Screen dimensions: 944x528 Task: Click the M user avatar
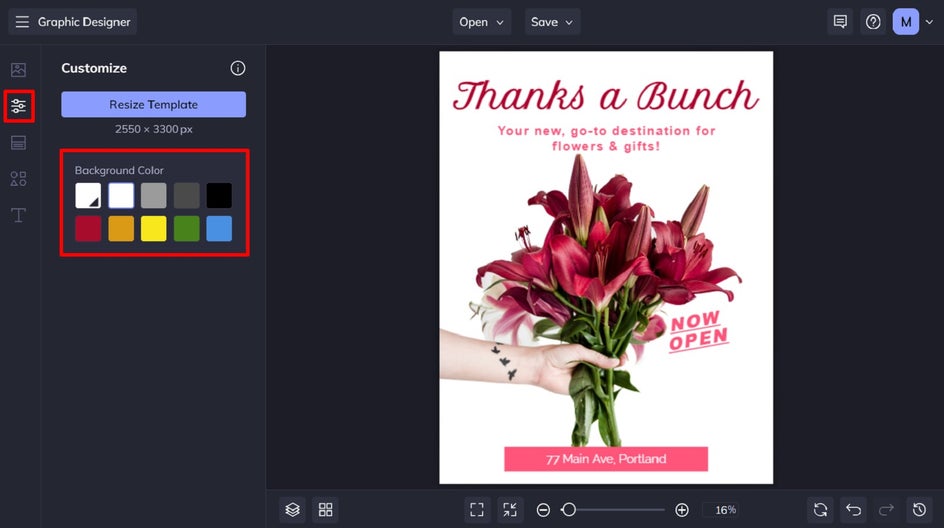pyautogui.click(x=905, y=22)
